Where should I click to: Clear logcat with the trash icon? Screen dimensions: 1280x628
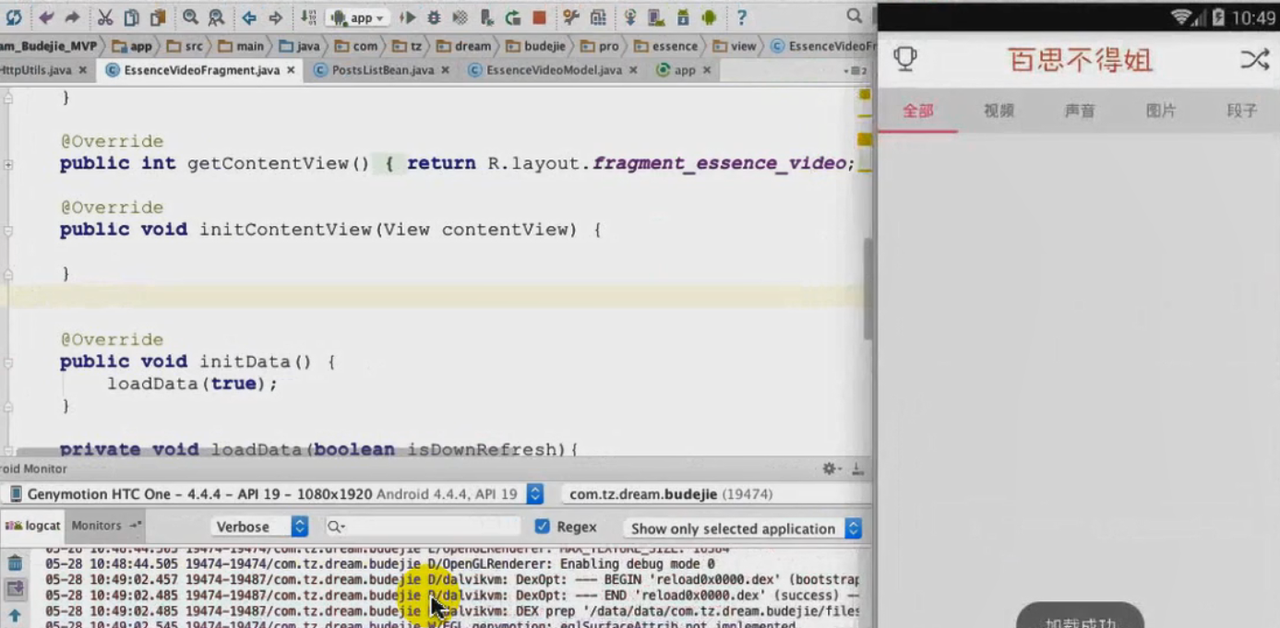click(15, 563)
